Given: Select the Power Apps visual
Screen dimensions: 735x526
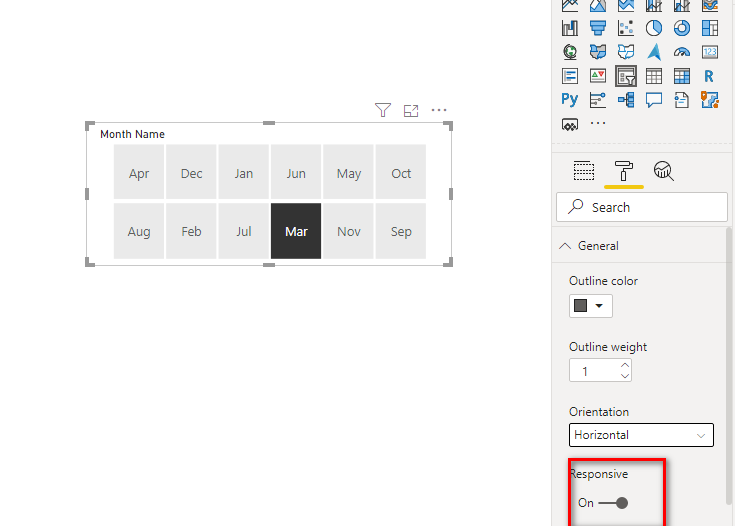Looking at the screenshot, I should 570,124.
